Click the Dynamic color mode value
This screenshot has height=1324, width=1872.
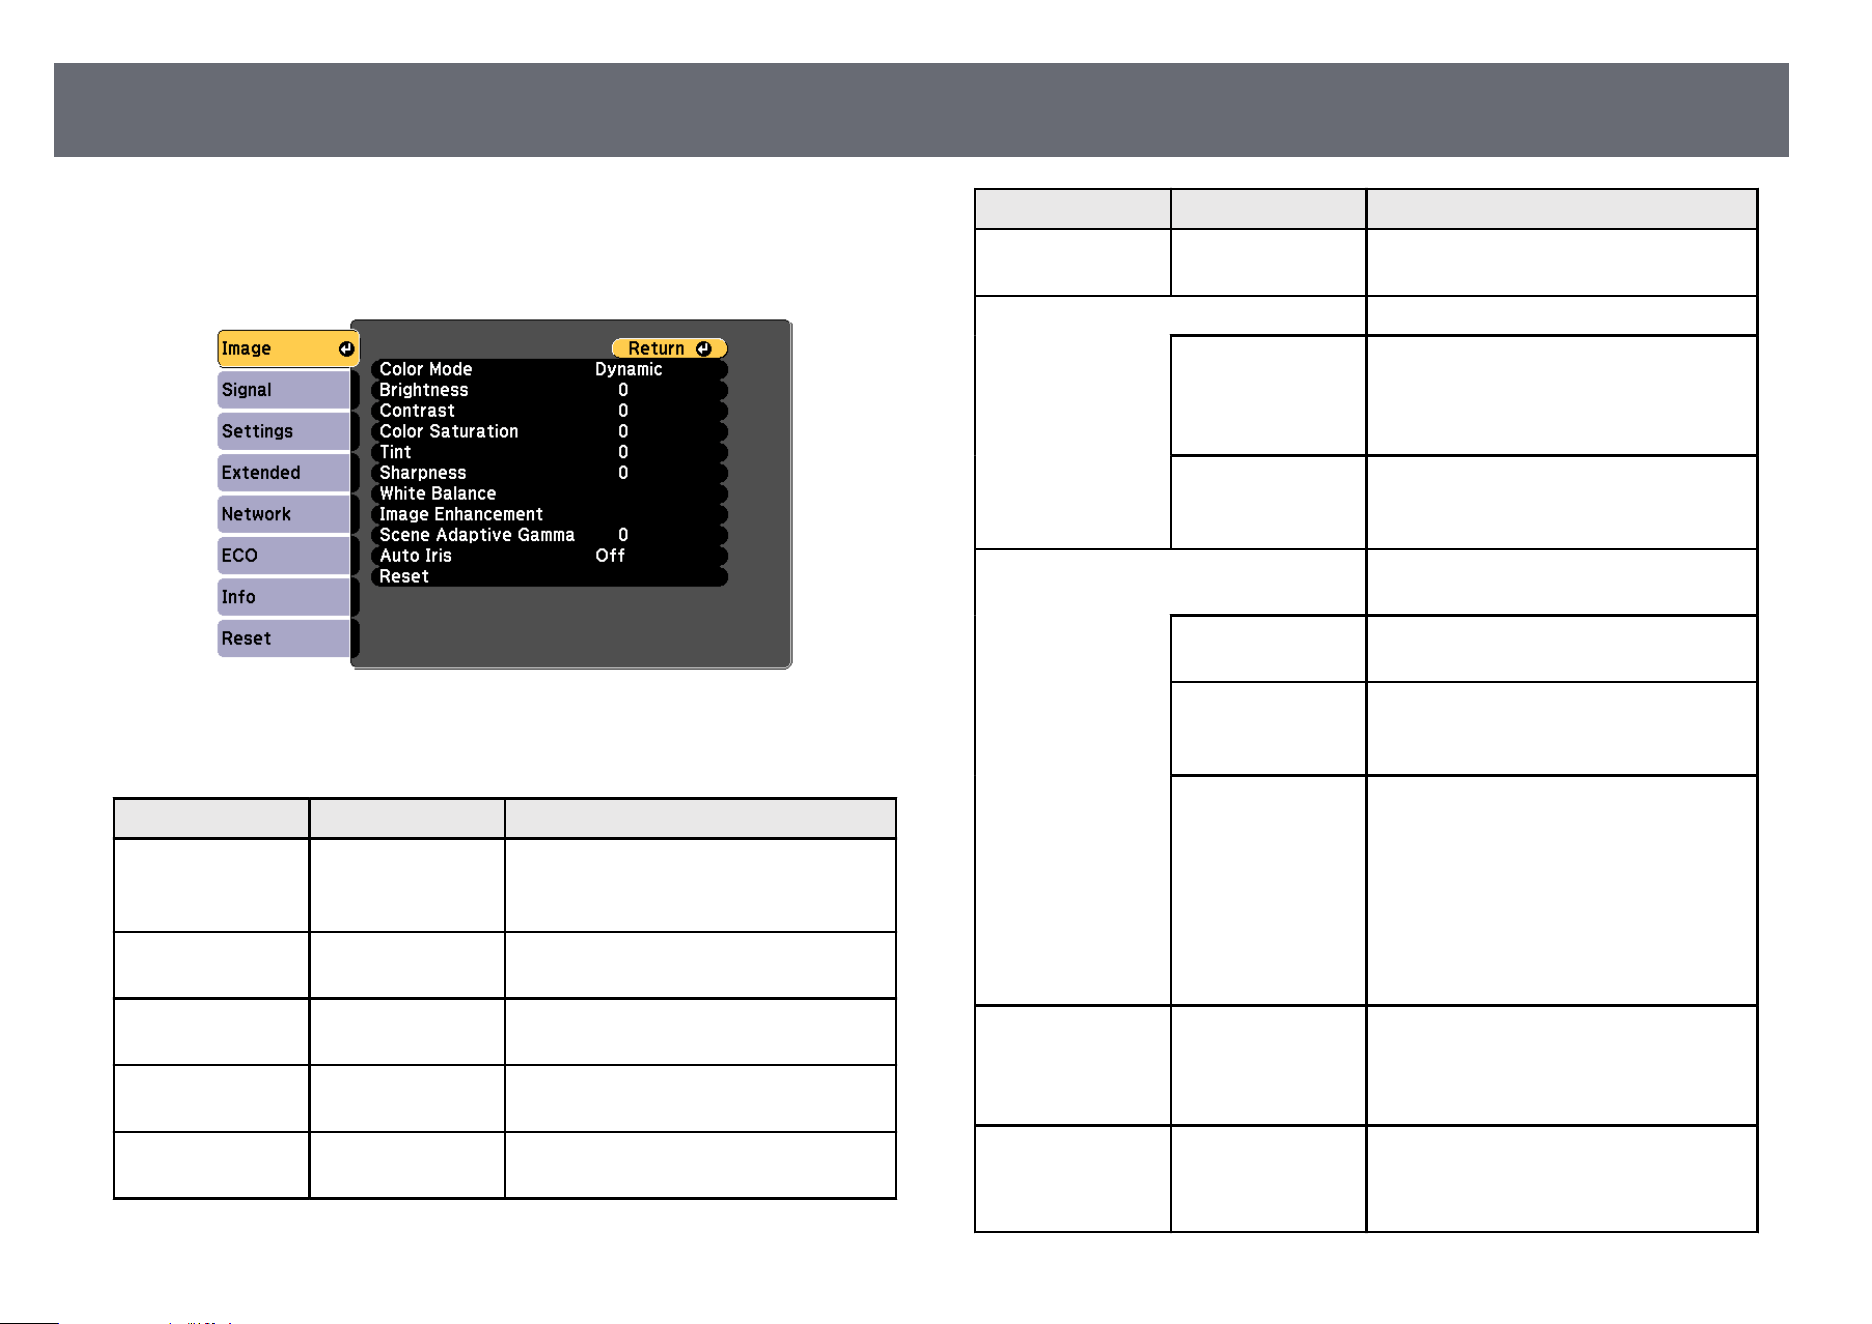click(x=628, y=369)
